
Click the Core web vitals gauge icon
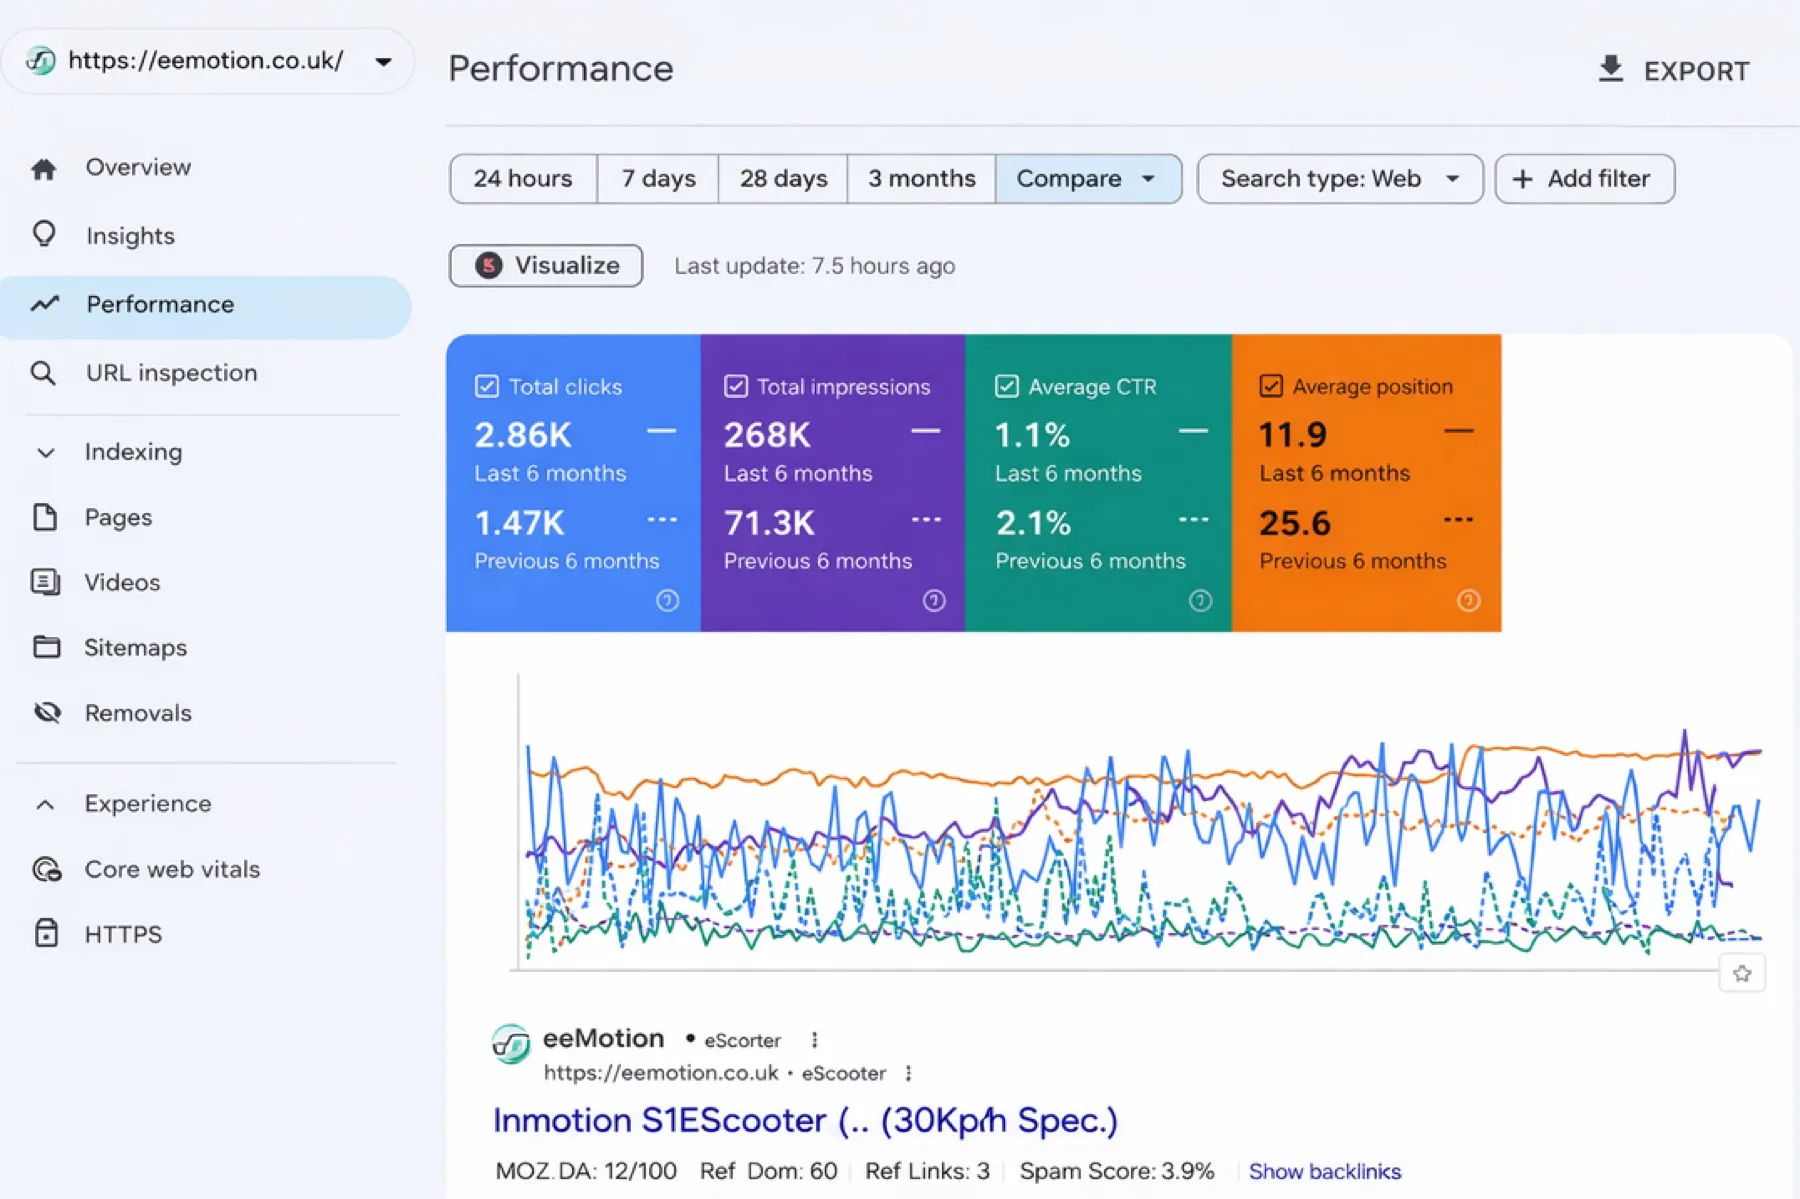pyautogui.click(x=47, y=869)
